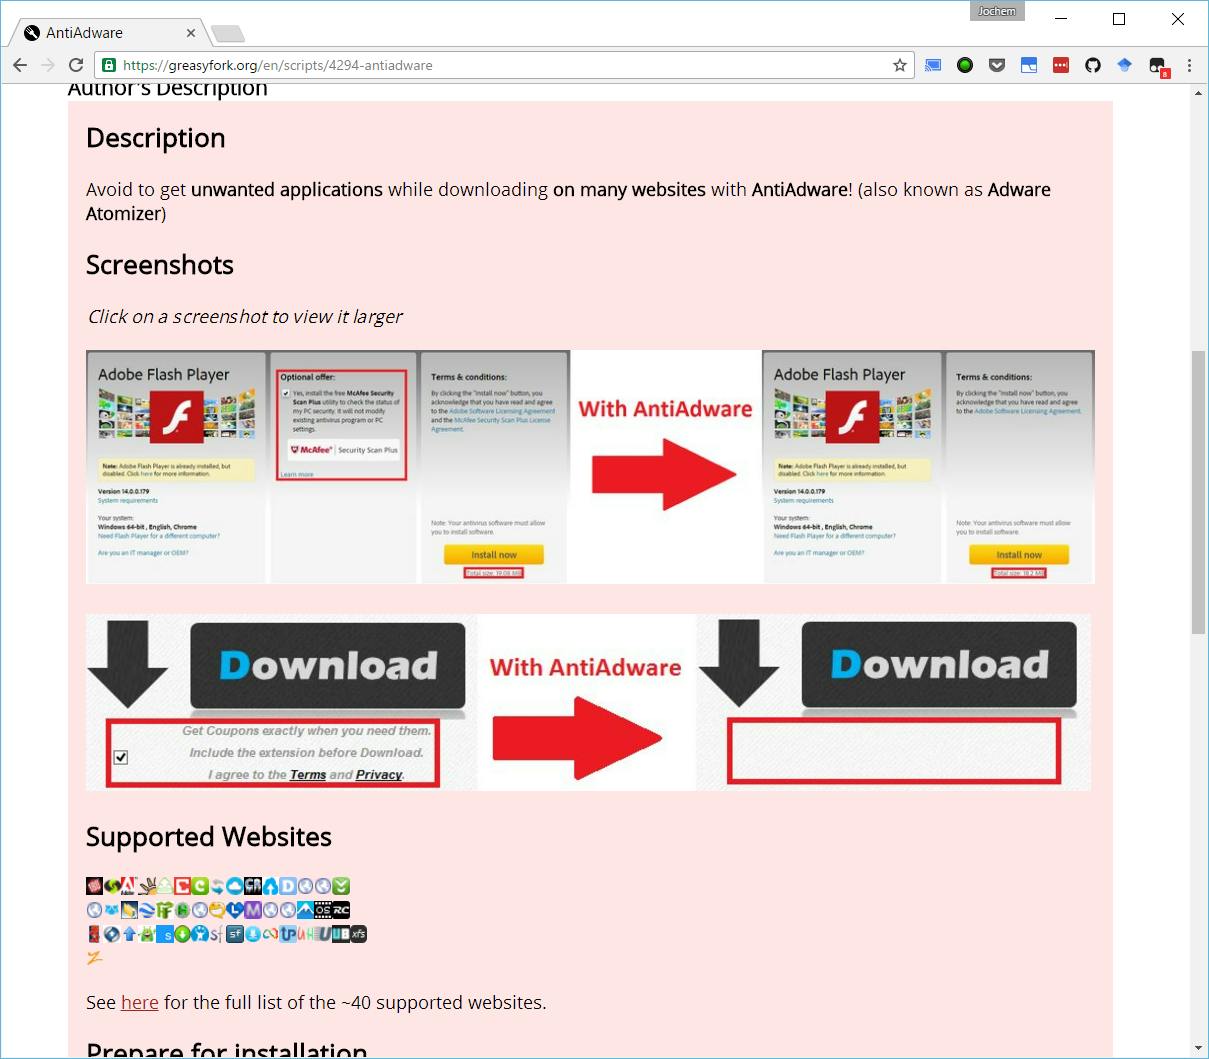Click the blue mountain site icon
The height and width of the screenshot is (1059, 1209).
point(305,910)
